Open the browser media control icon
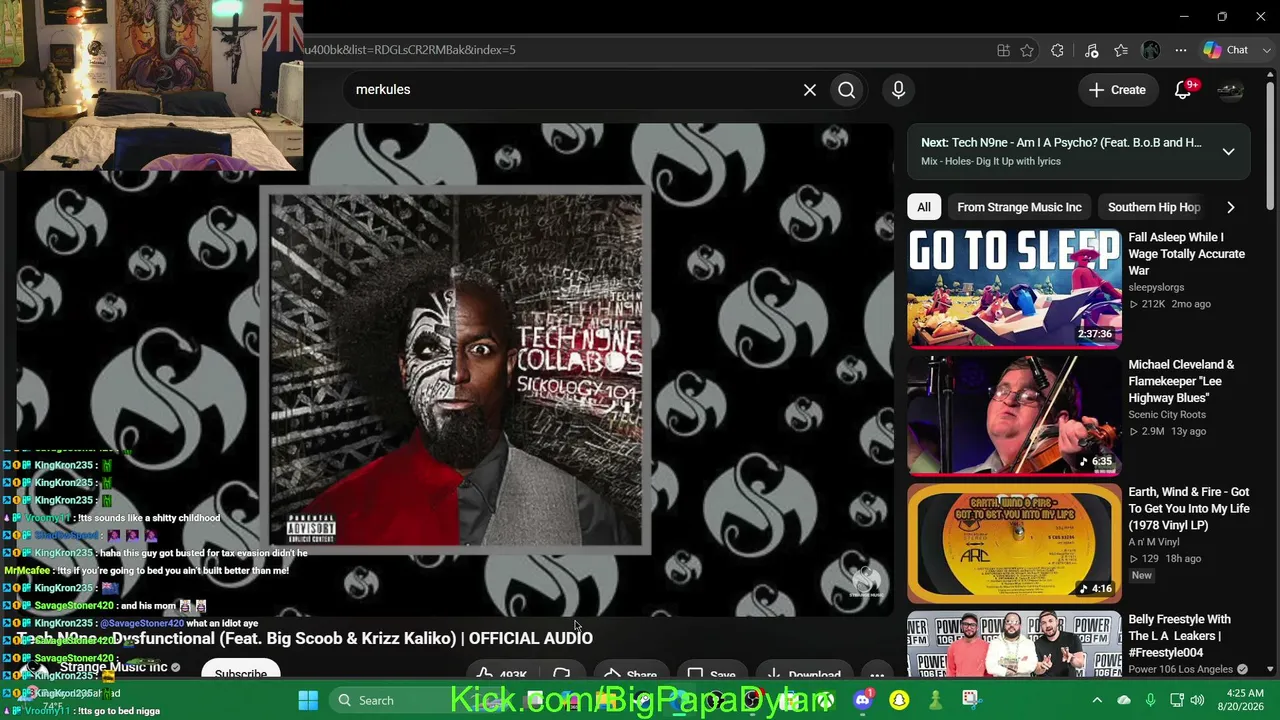 1091,50
